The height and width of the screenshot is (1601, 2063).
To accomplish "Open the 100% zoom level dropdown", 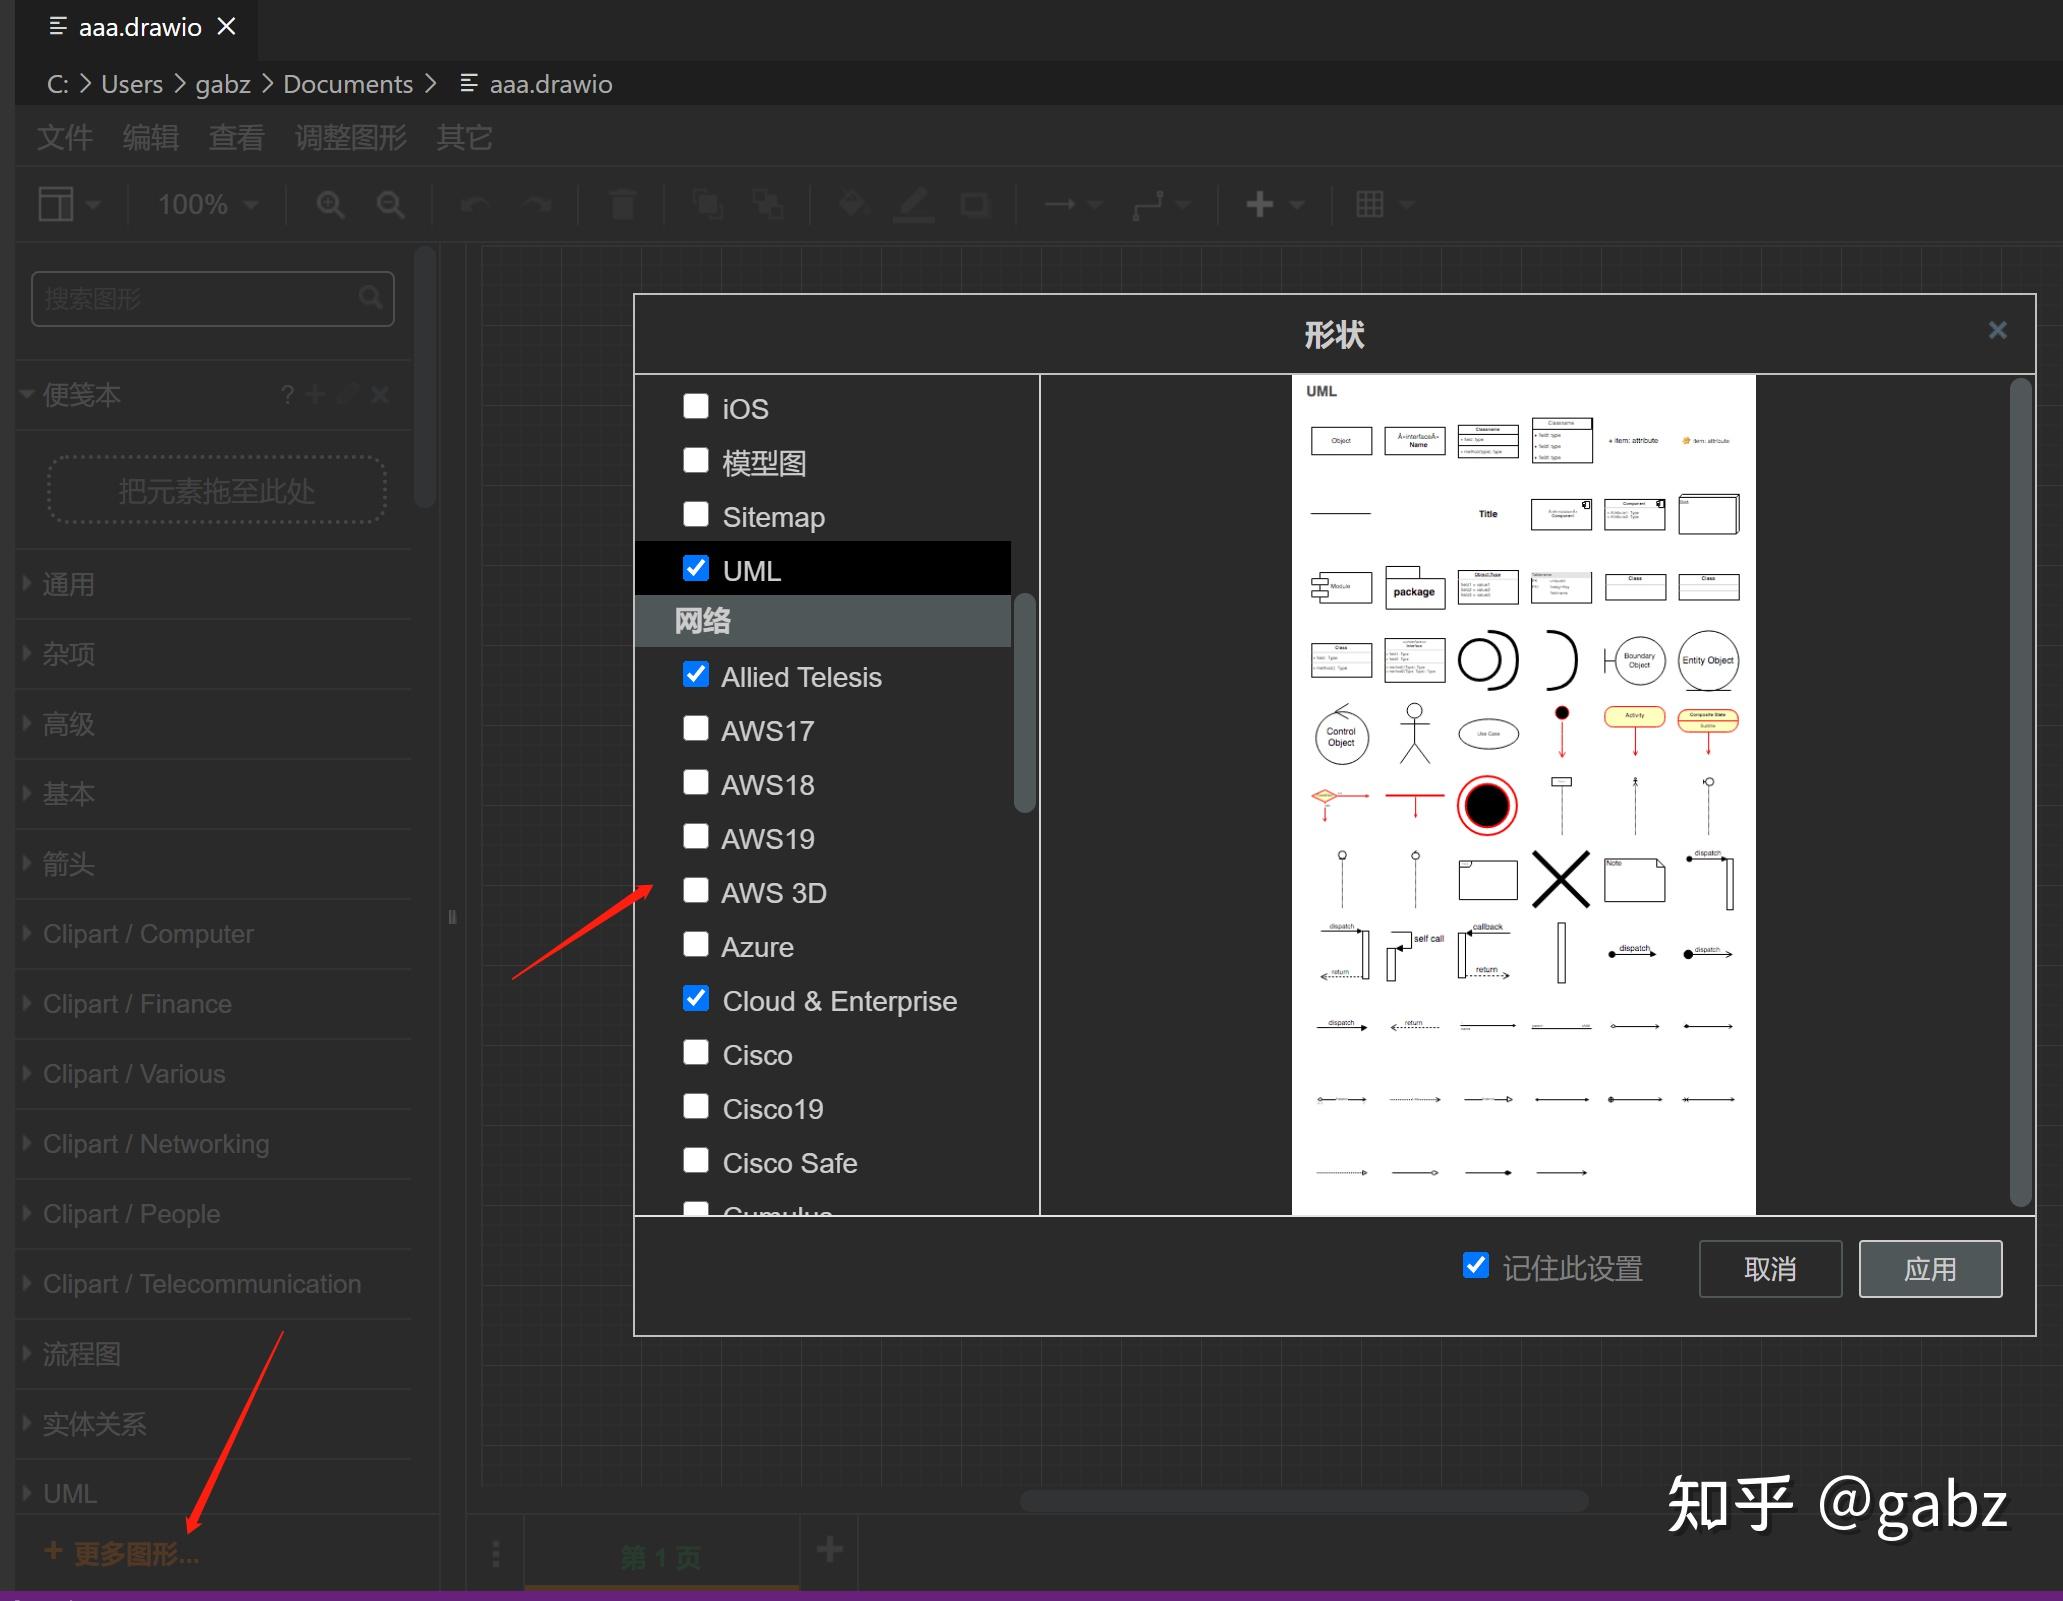I will tap(204, 204).
